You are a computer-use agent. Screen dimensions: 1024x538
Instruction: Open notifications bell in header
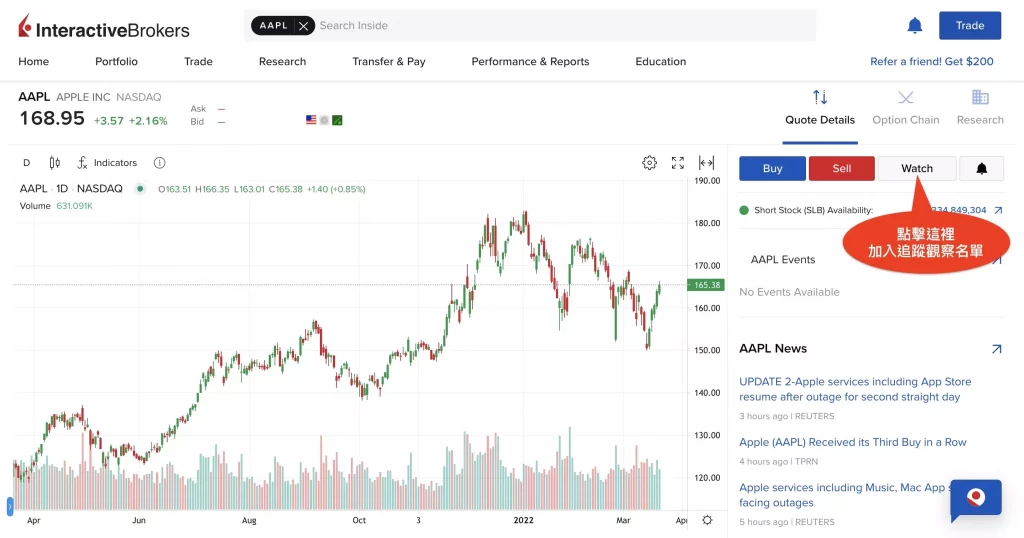914,25
